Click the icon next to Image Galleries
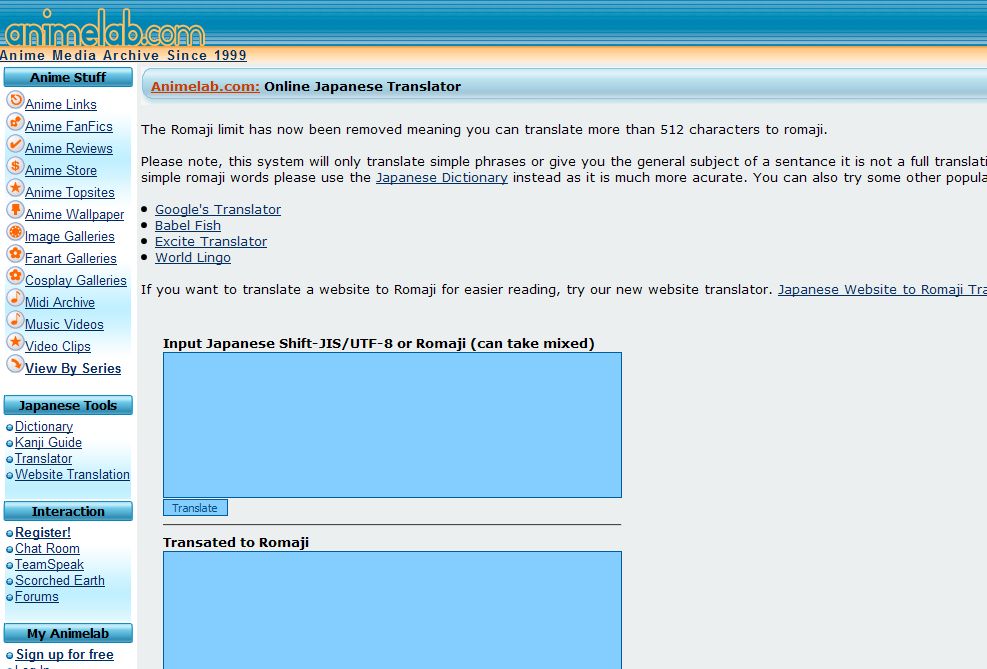 pyautogui.click(x=15, y=232)
